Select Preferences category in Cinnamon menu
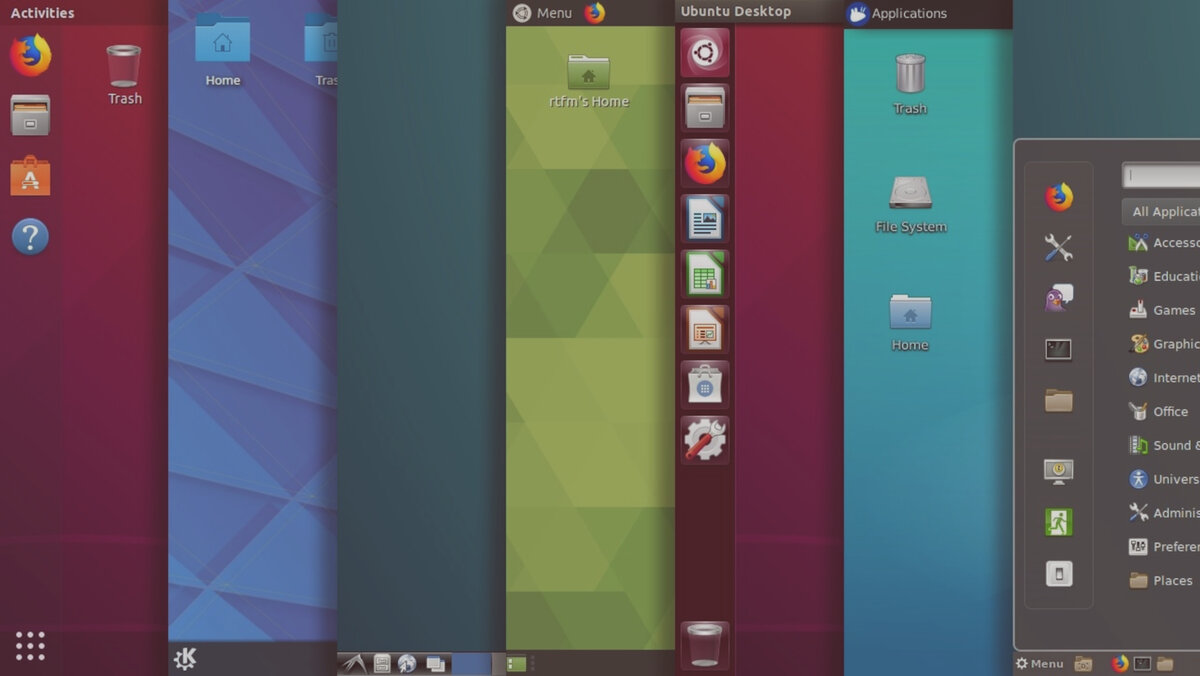 pos(1162,547)
